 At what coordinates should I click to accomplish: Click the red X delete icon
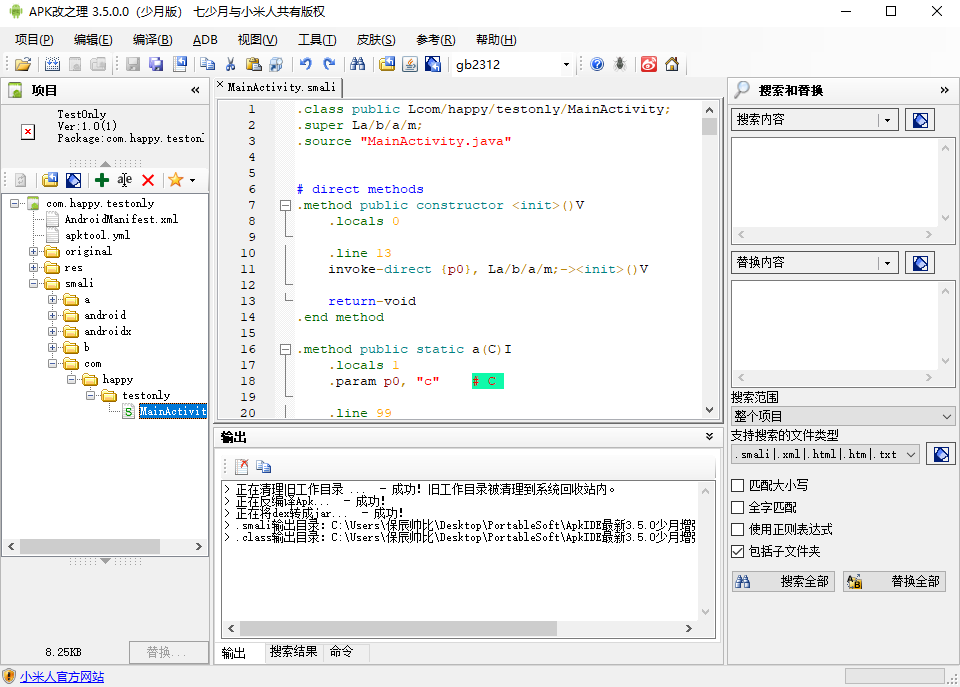(x=148, y=180)
